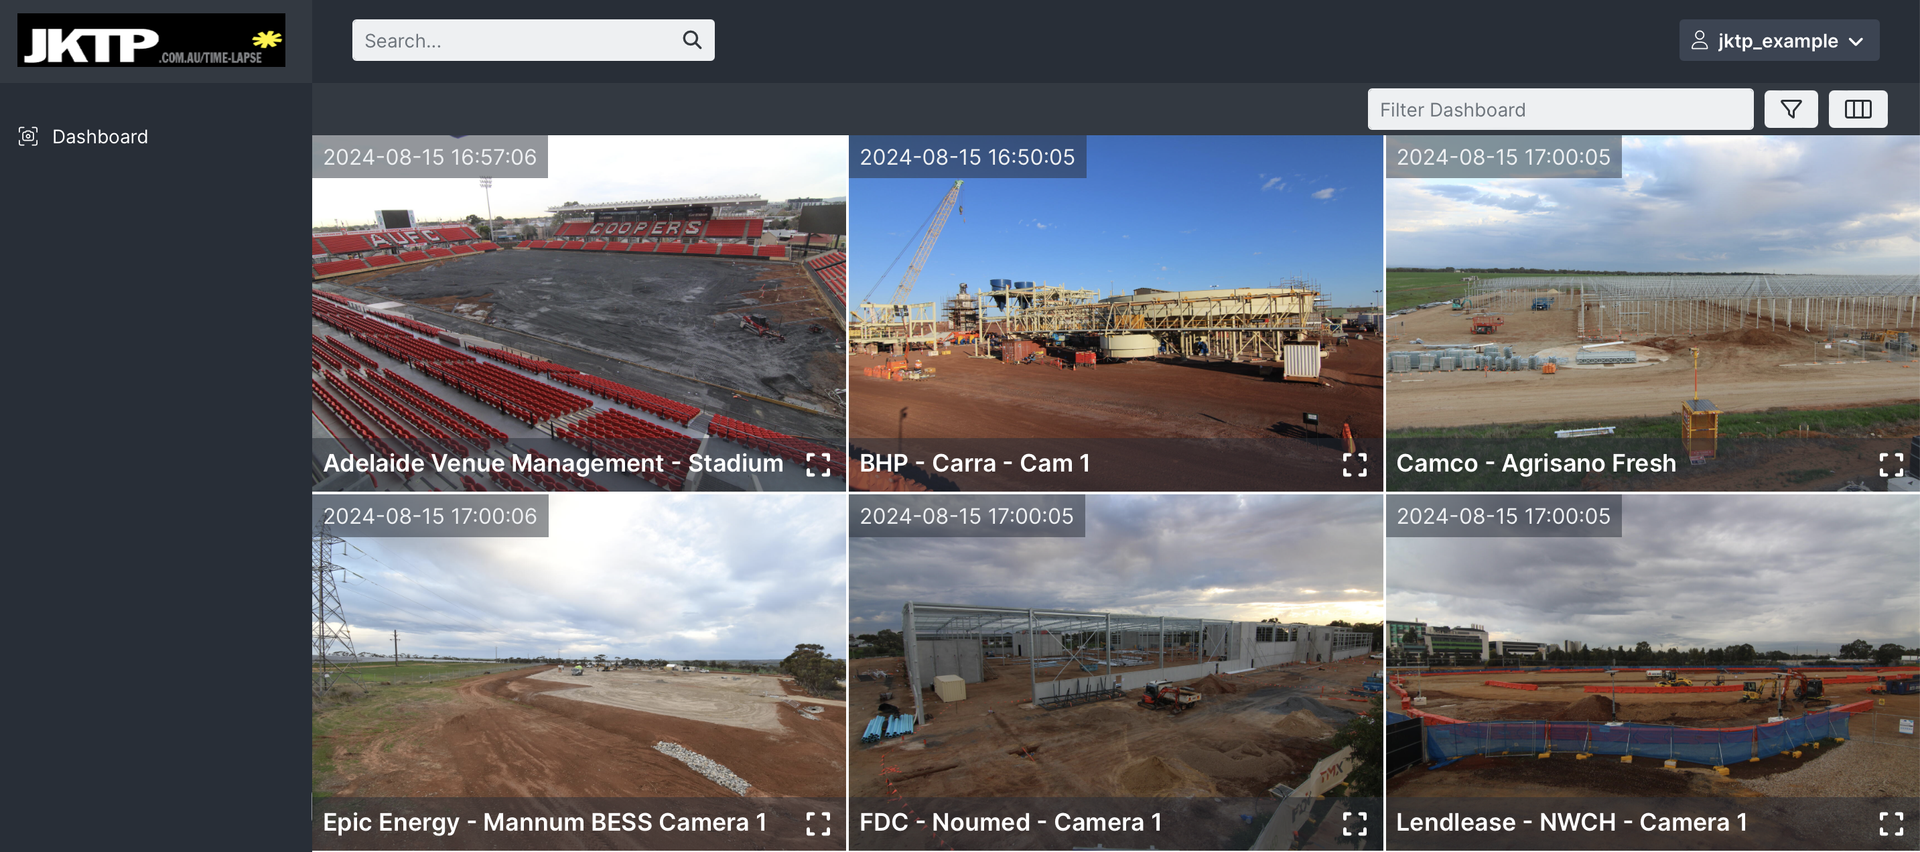Expand Lendlease NWCH Camera 1 to fullscreen

[1891, 823]
